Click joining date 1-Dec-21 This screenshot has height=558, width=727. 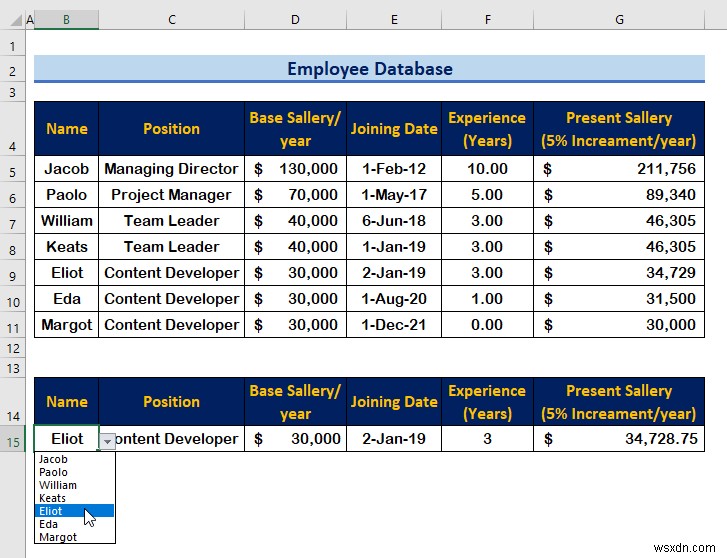click(394, 324)
